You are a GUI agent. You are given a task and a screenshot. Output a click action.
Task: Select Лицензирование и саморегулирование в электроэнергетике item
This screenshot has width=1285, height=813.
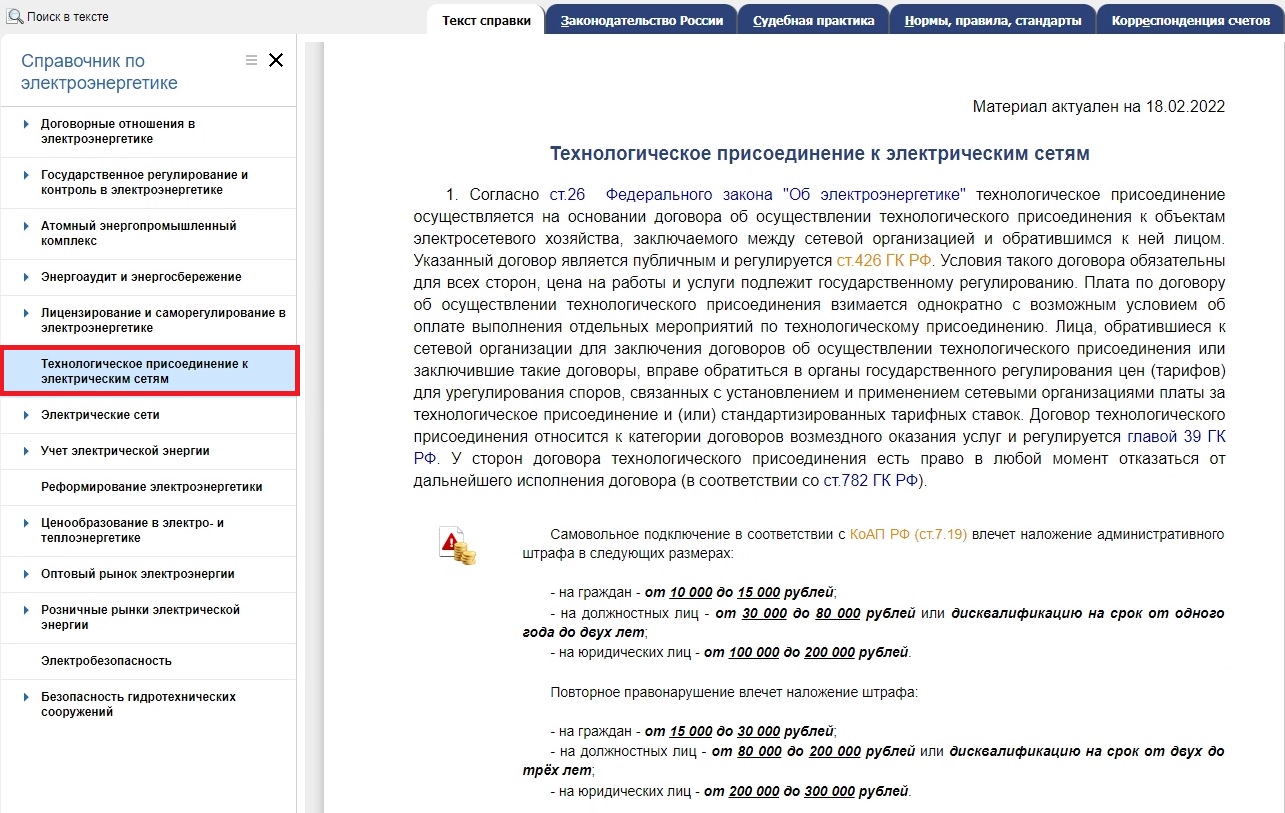point(148,321)
